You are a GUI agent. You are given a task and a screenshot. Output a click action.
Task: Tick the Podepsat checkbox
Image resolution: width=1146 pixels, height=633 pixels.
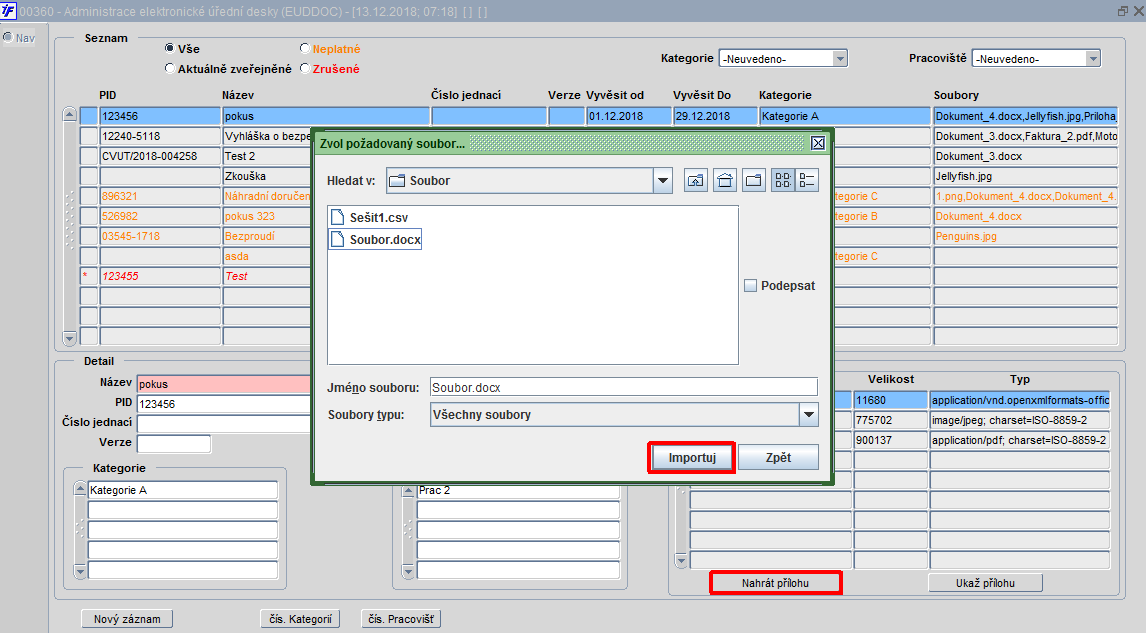click(x=750, y=286)
